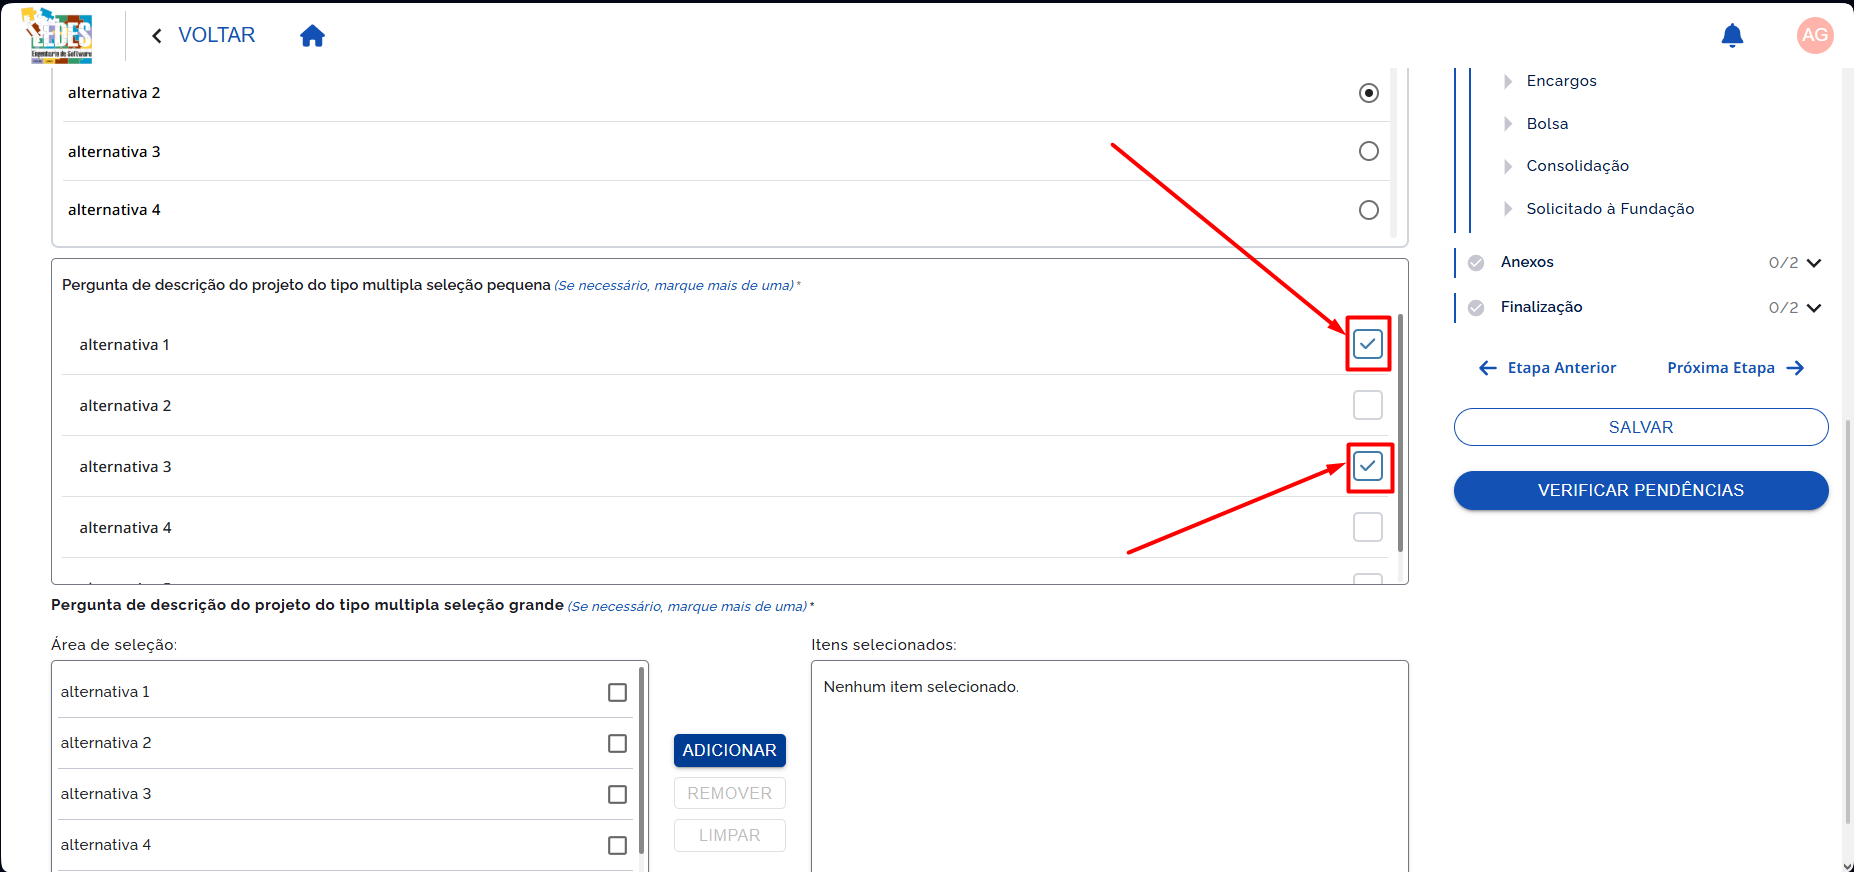This screenshot has width=1854, height=872.
Task: Click scrollbar of small multiple selection list
Action: pyautogui.click(x=1400, y=433)
